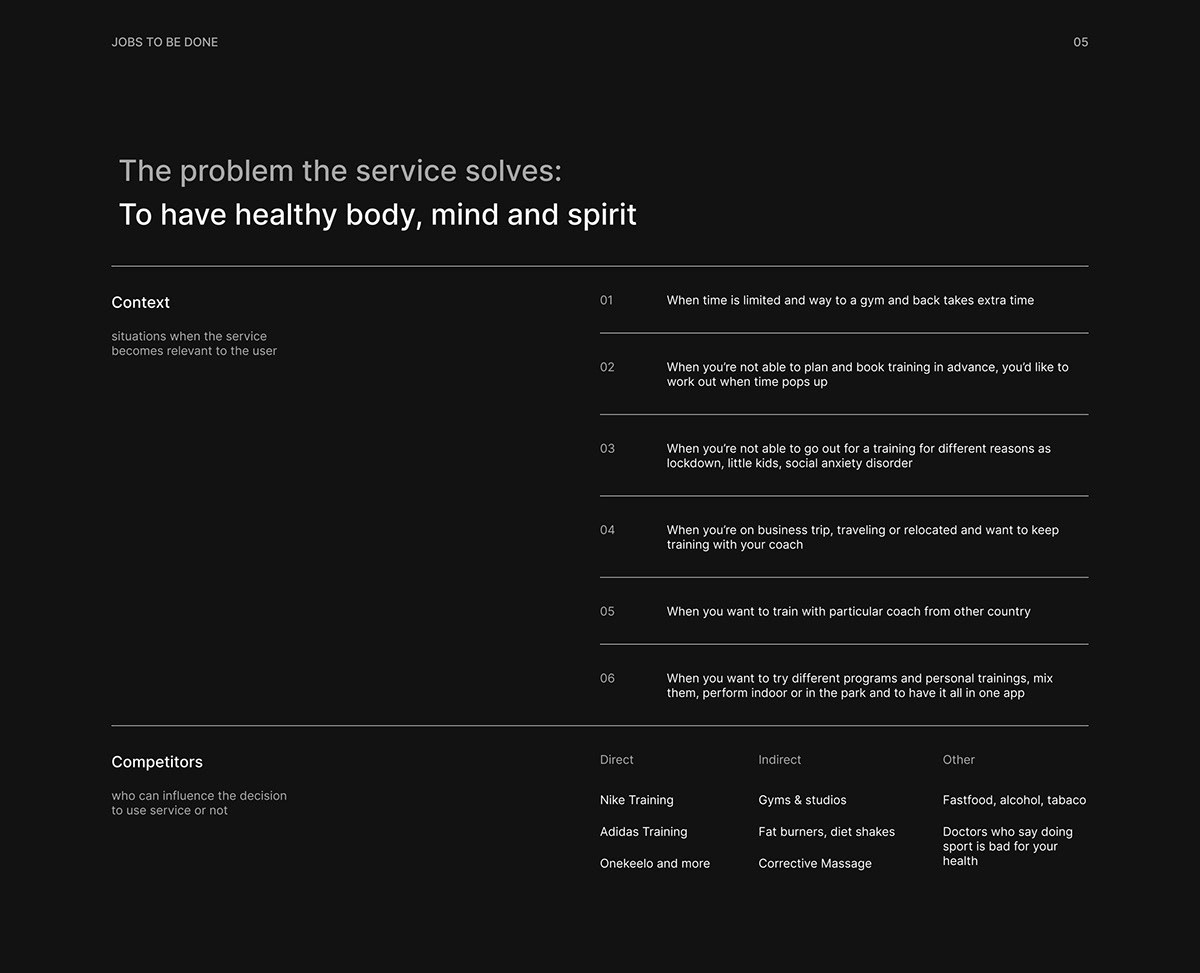Select the Indirect column header

click(x=780, y=760)
